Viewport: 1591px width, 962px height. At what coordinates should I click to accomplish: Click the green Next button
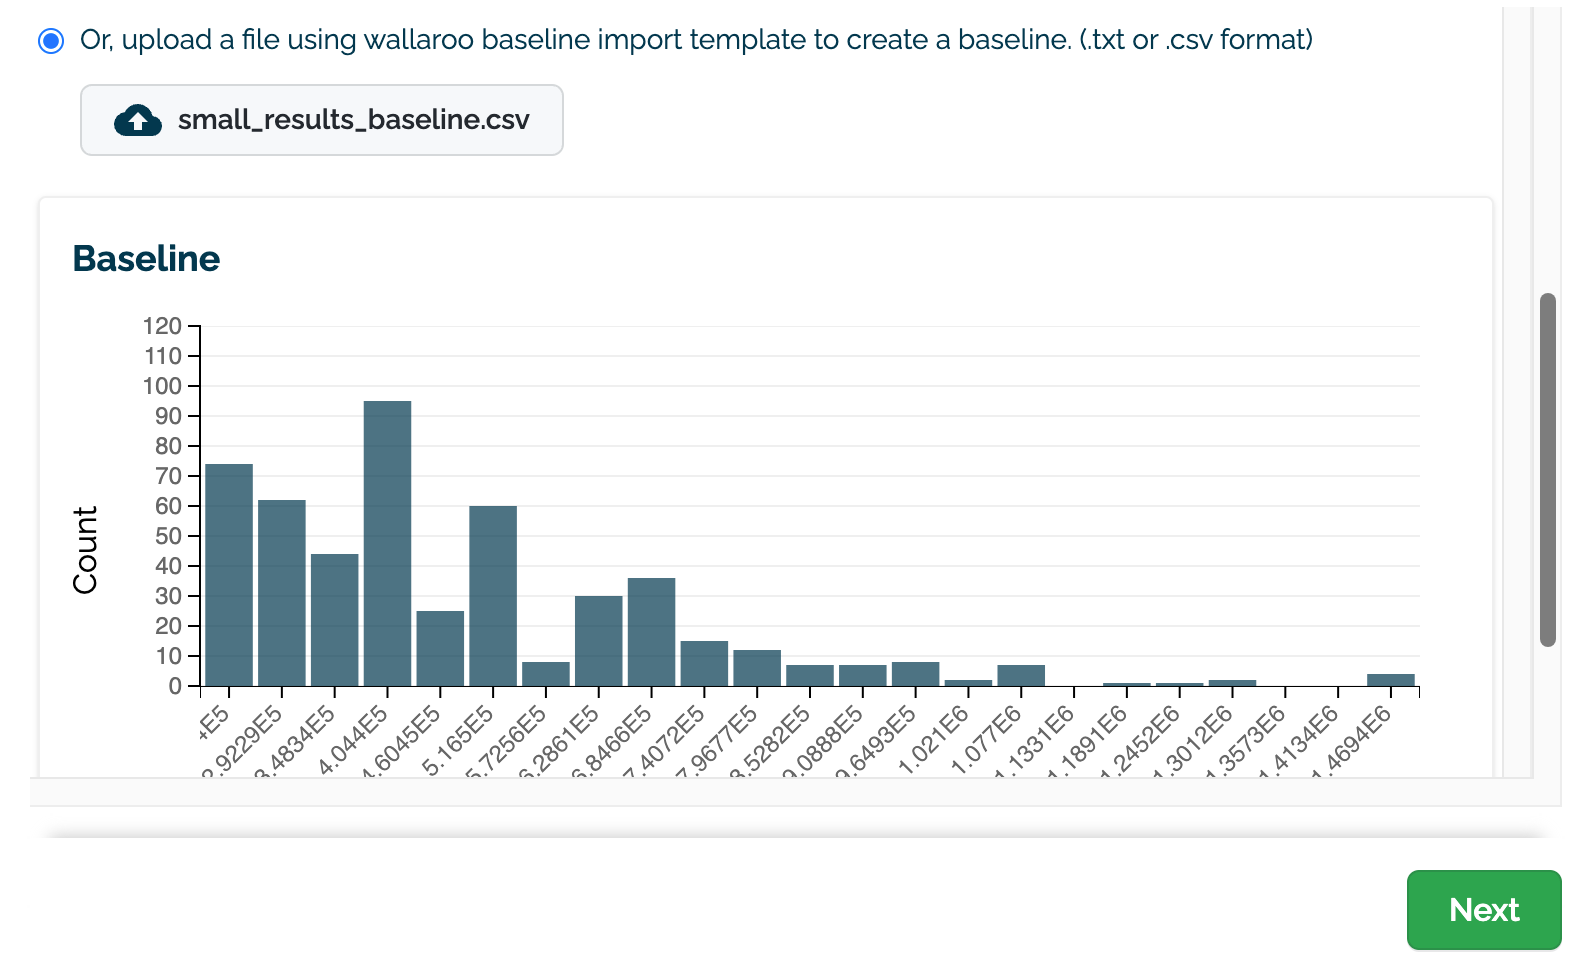click(1483, 909)
